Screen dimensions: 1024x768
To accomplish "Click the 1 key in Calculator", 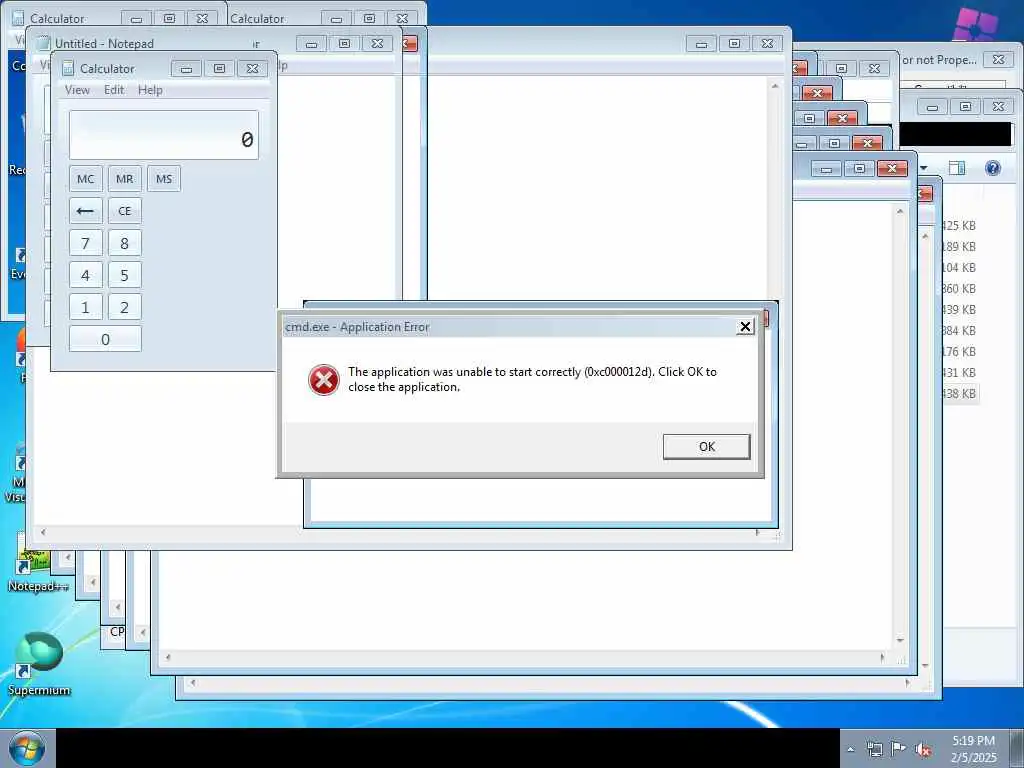I will point(86,308).
